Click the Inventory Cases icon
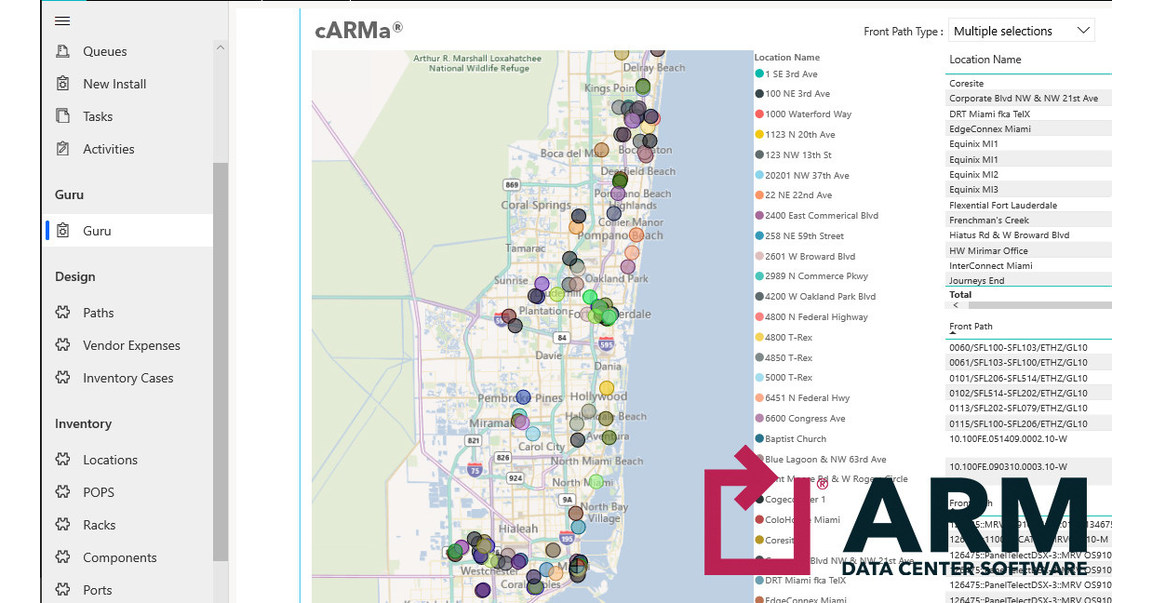Image resolution: width=1152 pixels, height=603 pixels. 61,378
